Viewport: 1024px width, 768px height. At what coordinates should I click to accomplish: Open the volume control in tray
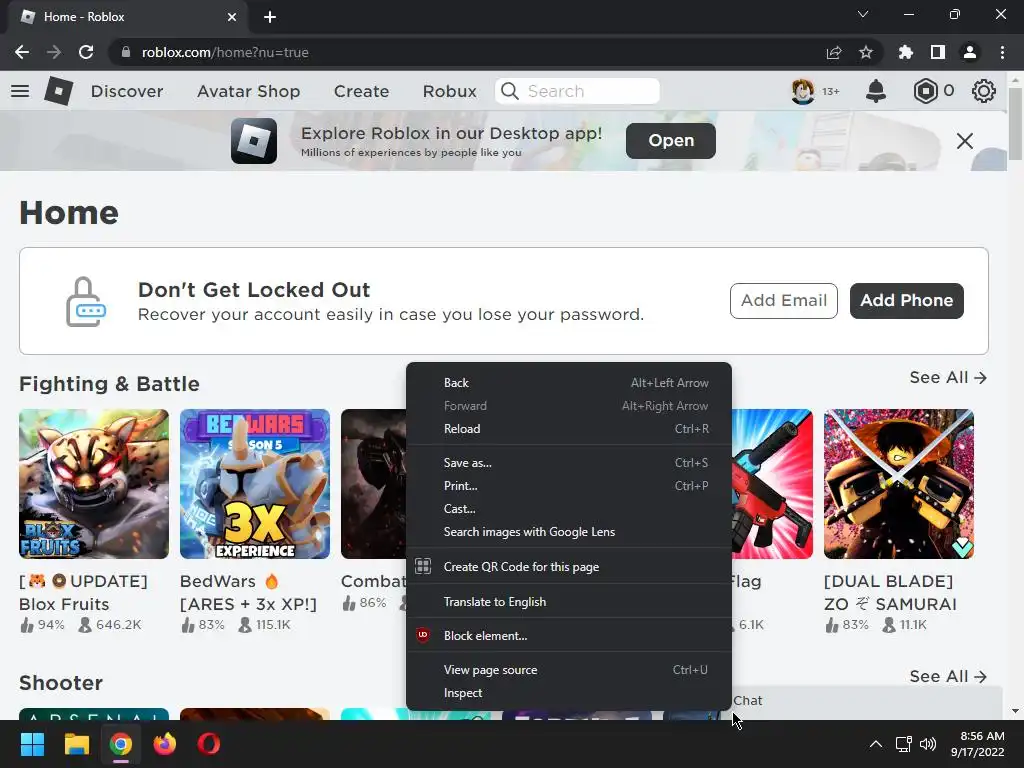coord(927,744)
